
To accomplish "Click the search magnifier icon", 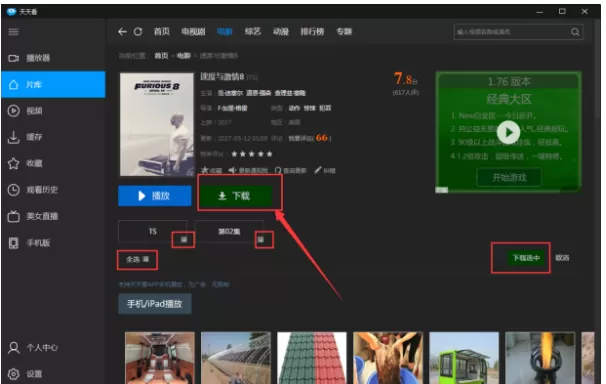I will pos(575,32).
